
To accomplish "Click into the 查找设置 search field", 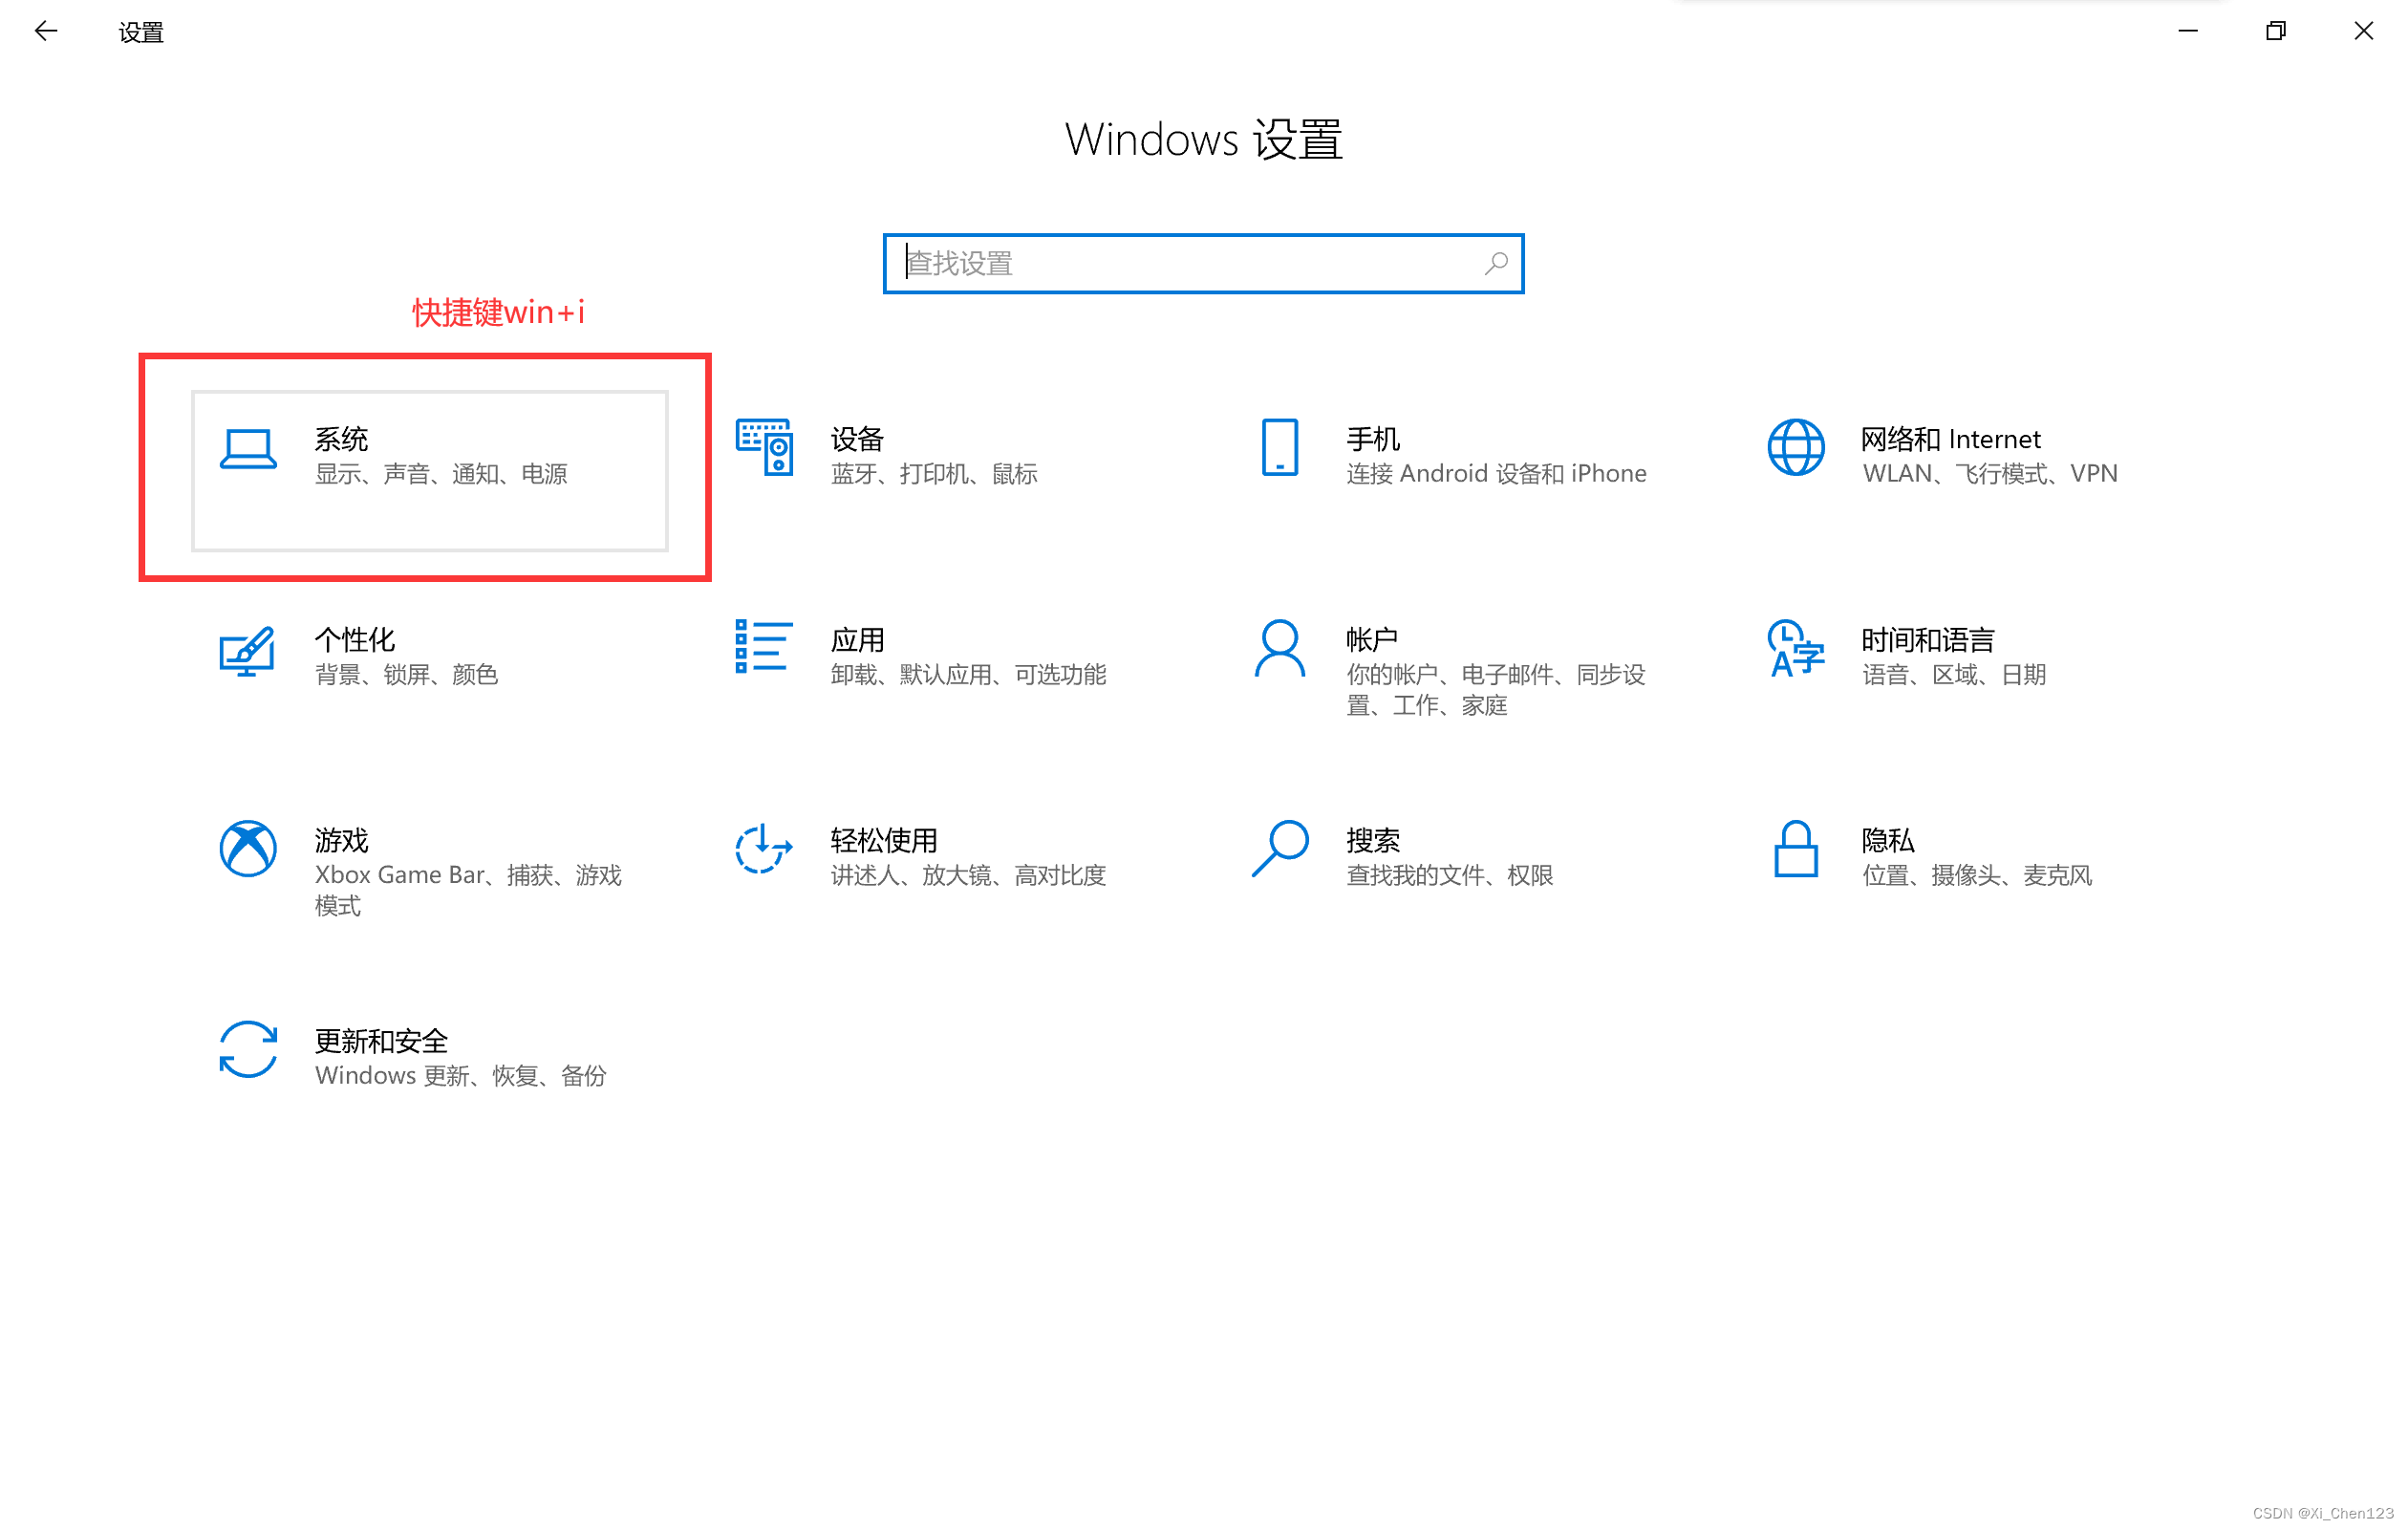I will (1203, 264).
